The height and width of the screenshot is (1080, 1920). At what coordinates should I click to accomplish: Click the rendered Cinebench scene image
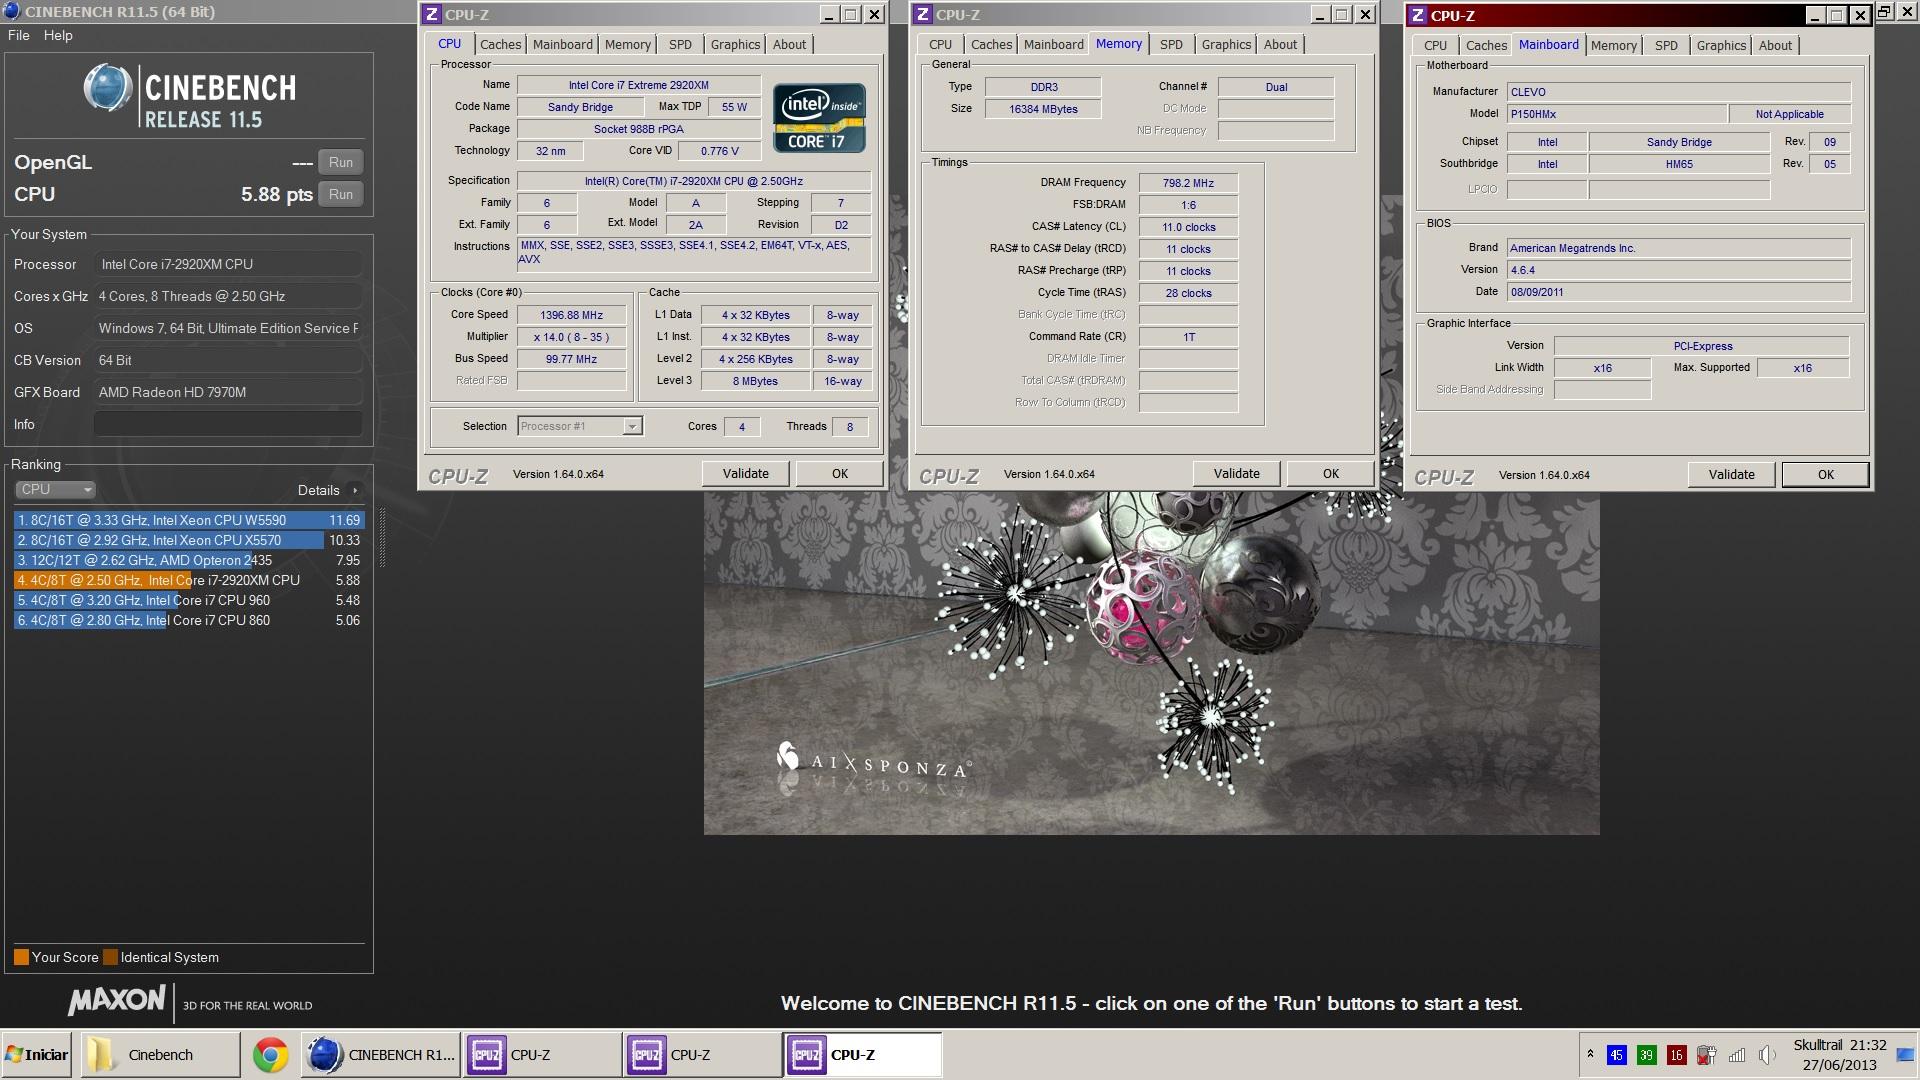[1151, 662]
